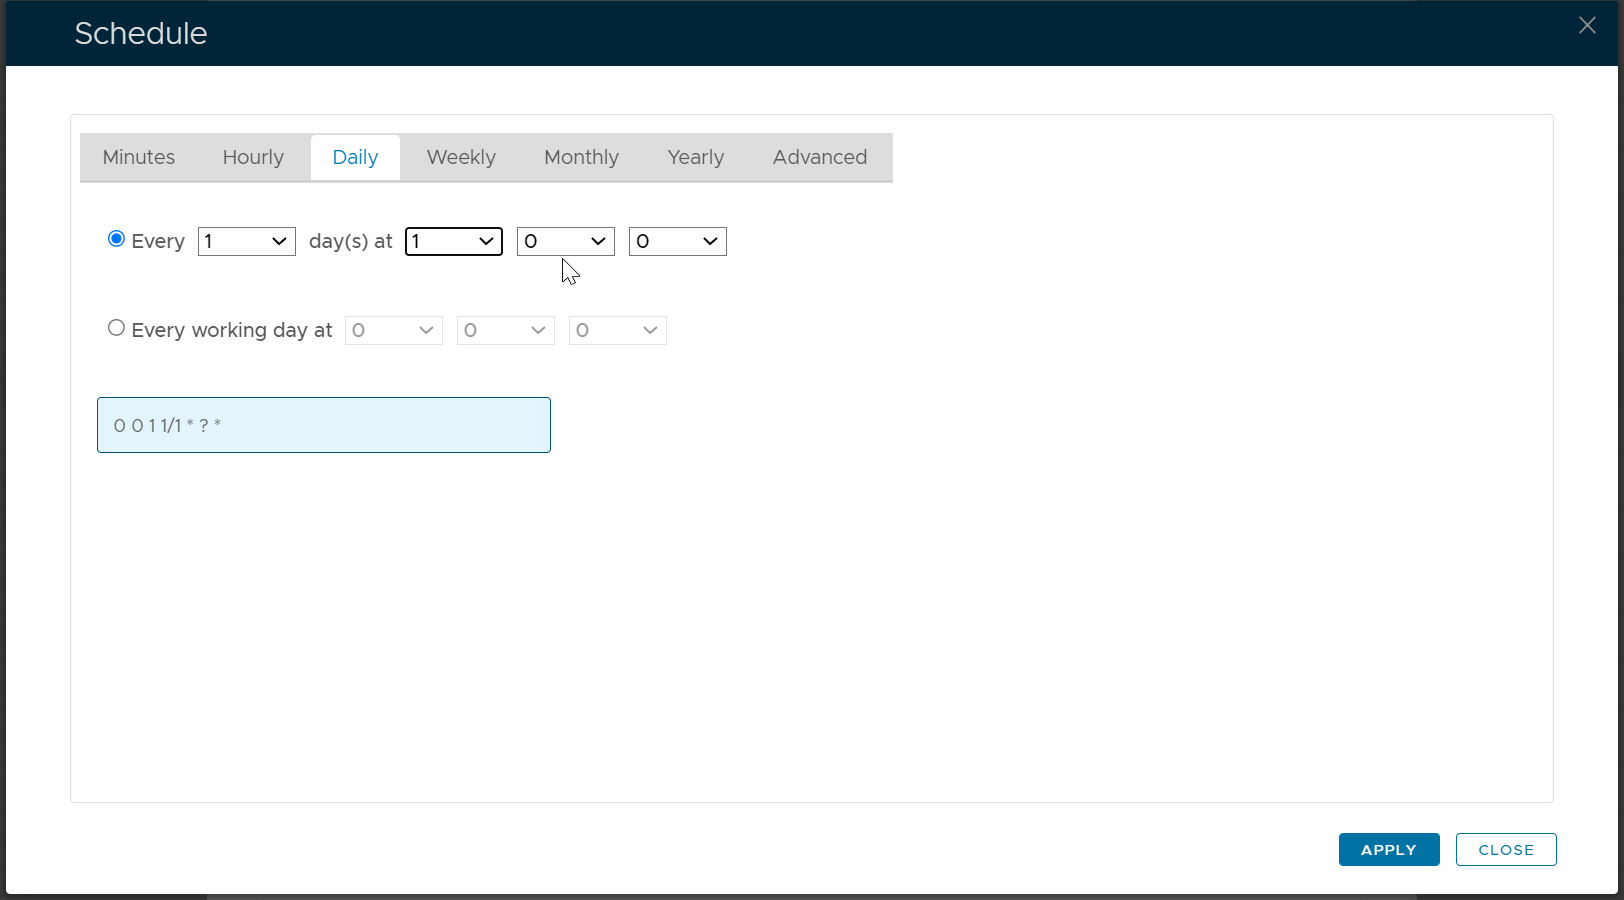Switch to the Hourly tab
This screenshot has width=1624, height=900.
253,158
